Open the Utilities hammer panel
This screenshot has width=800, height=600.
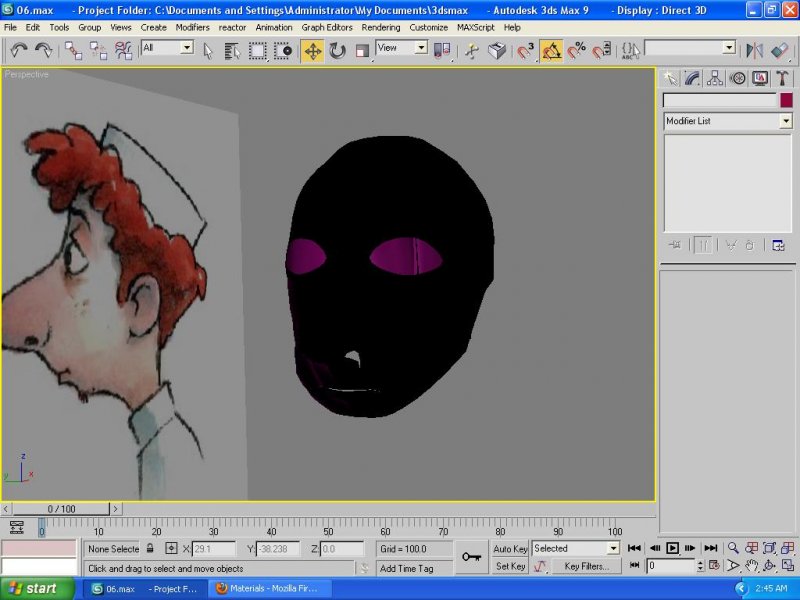point(782,78)
